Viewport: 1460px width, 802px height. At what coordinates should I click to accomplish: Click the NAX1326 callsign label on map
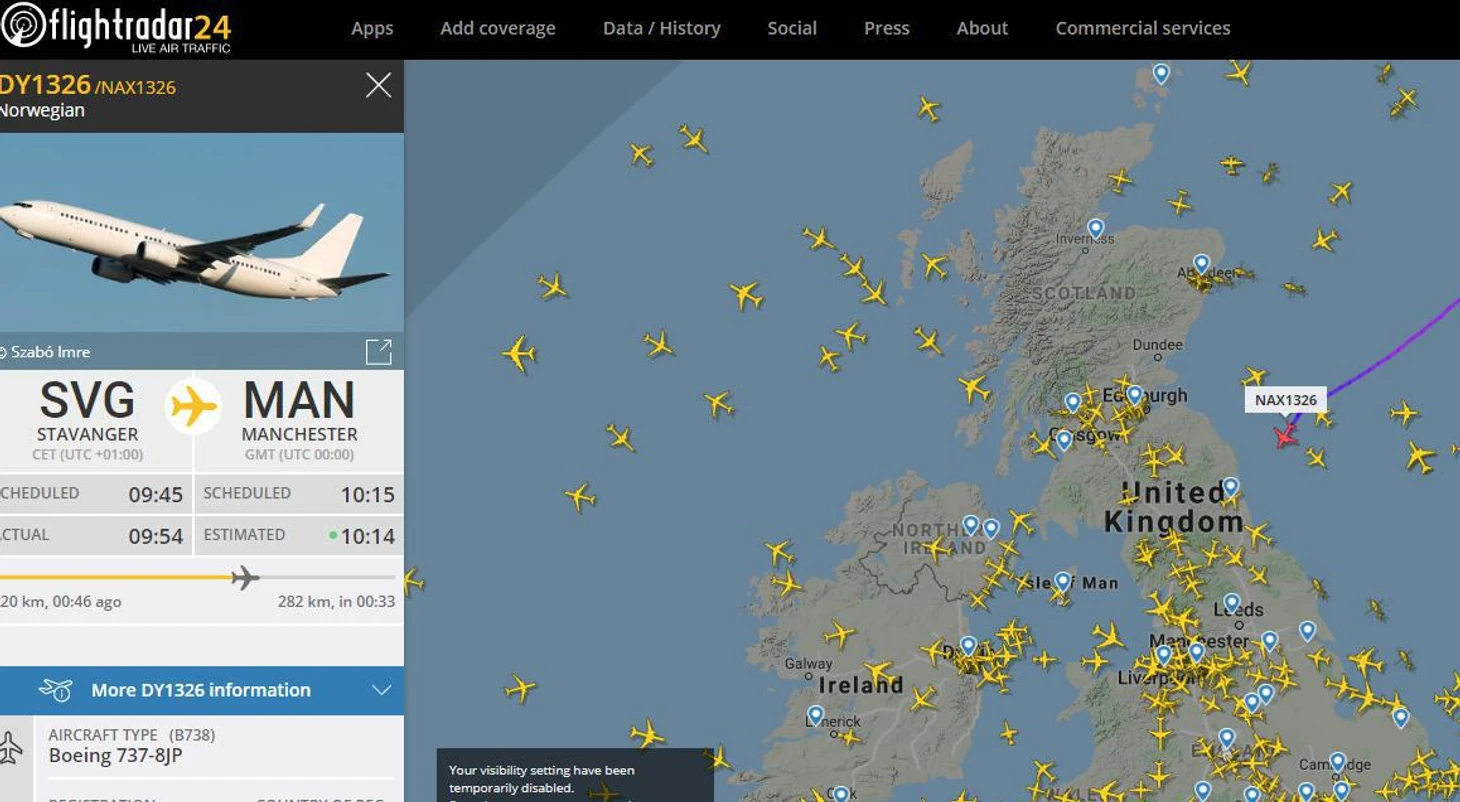1286,400
